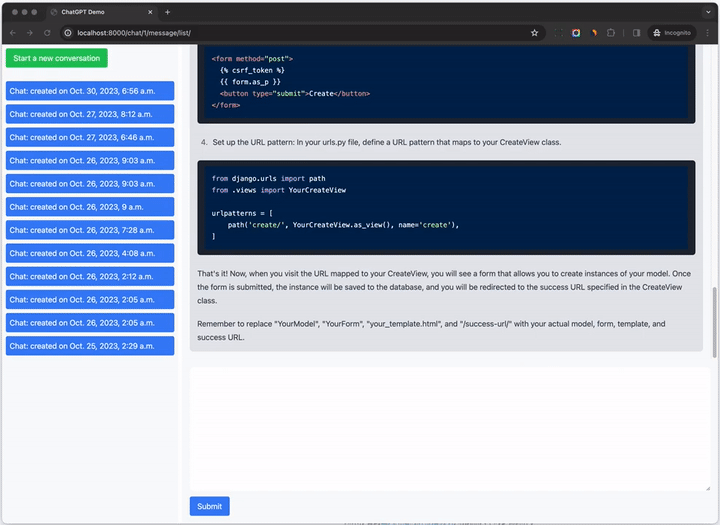Click the urlpatterns code line
Screen dimensions: 720x525
click(x=242, y=213)
